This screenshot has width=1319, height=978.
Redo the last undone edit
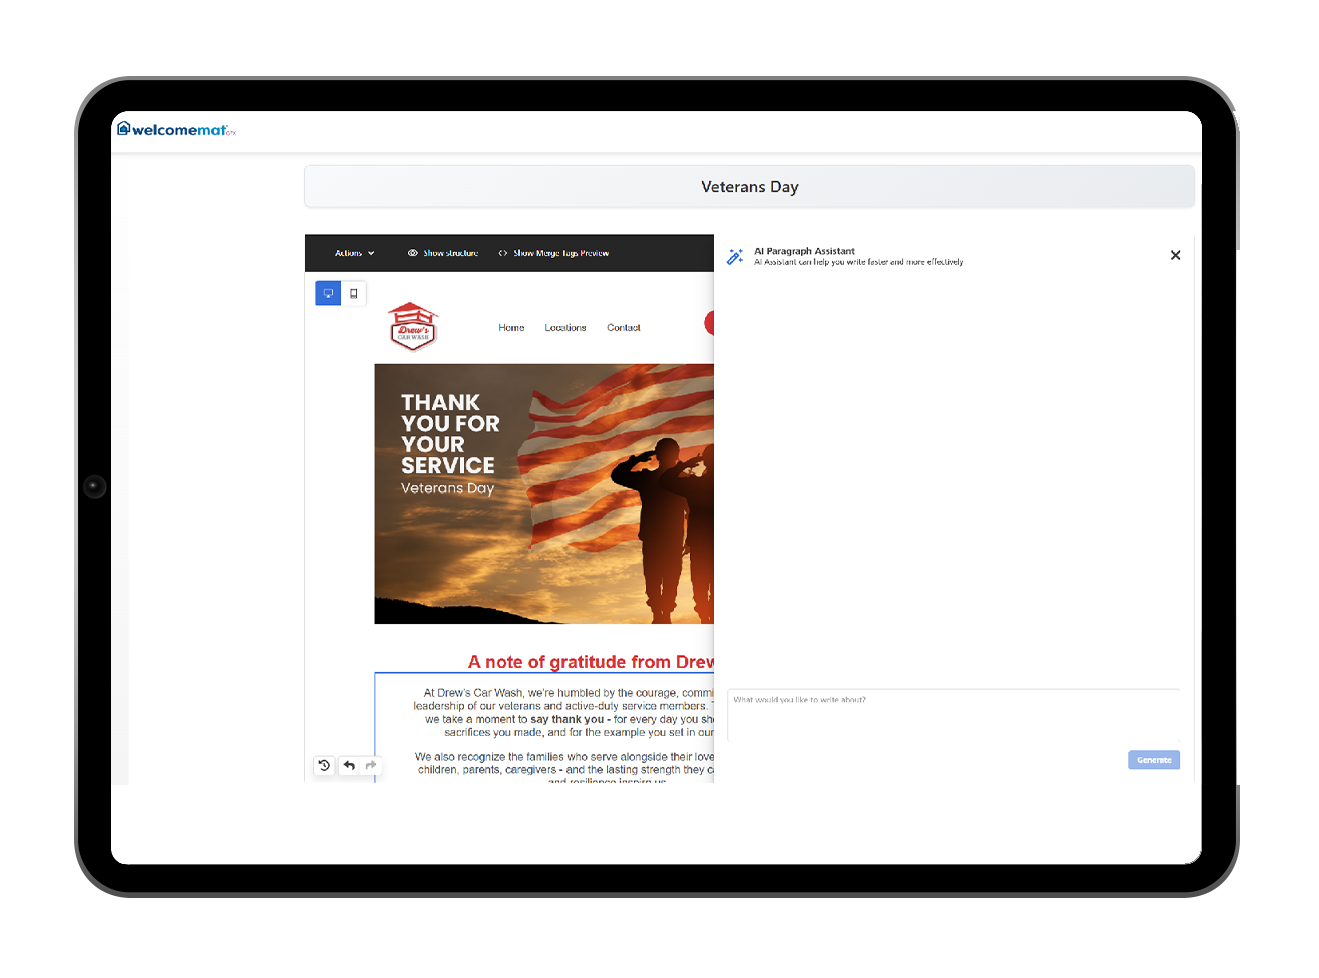click(x=371, y=765)
